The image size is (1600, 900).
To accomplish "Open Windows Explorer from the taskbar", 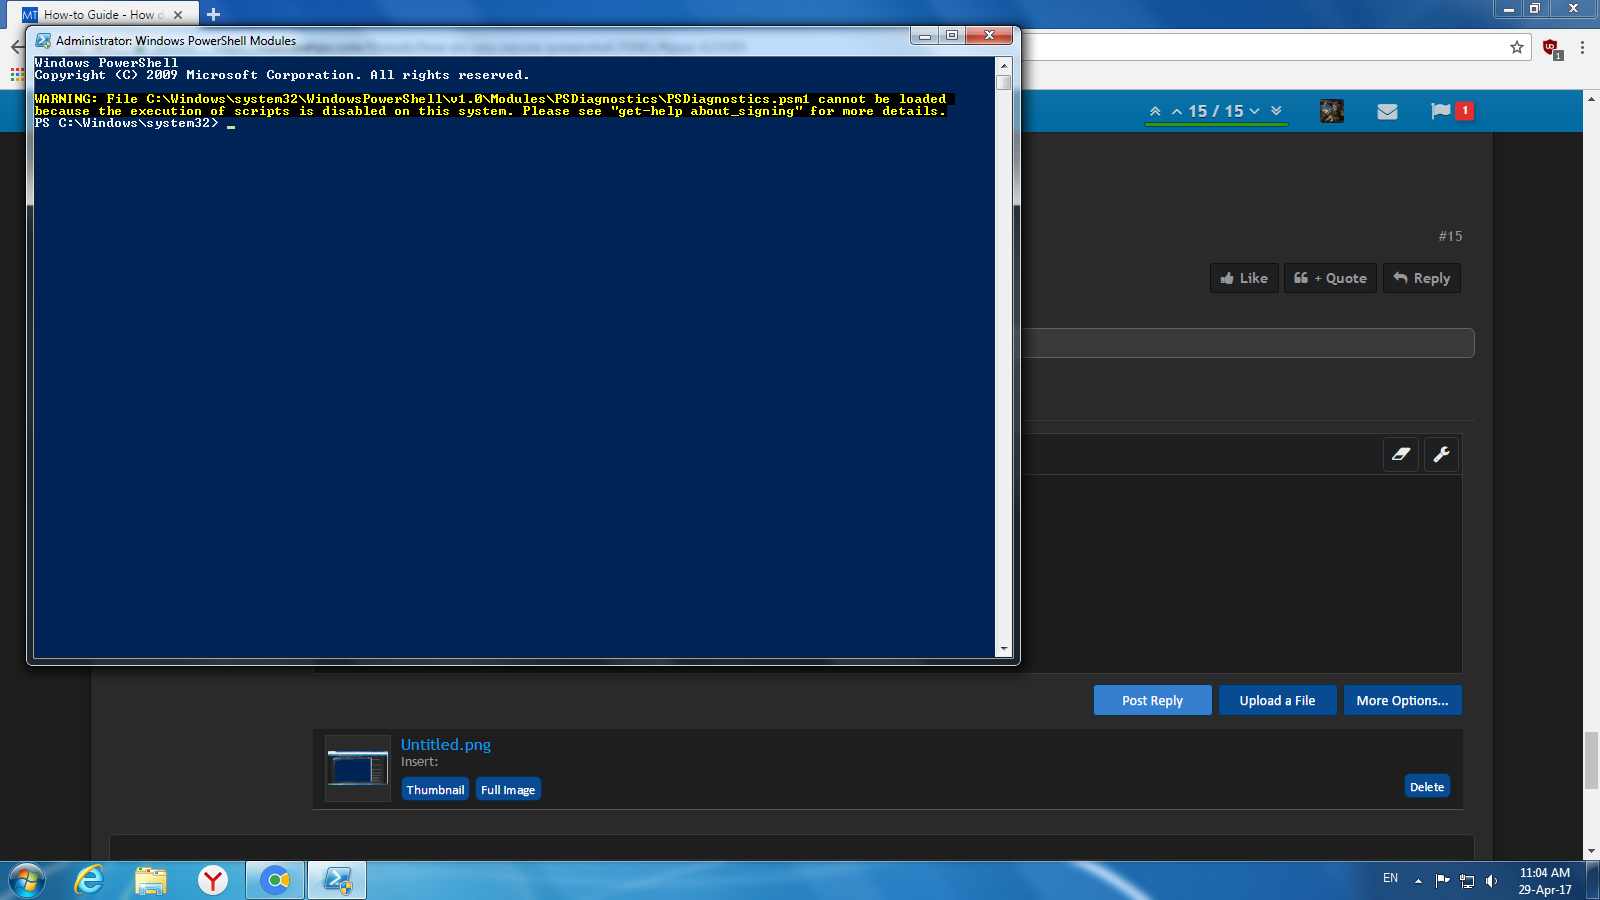I will (x=151, y=881).
